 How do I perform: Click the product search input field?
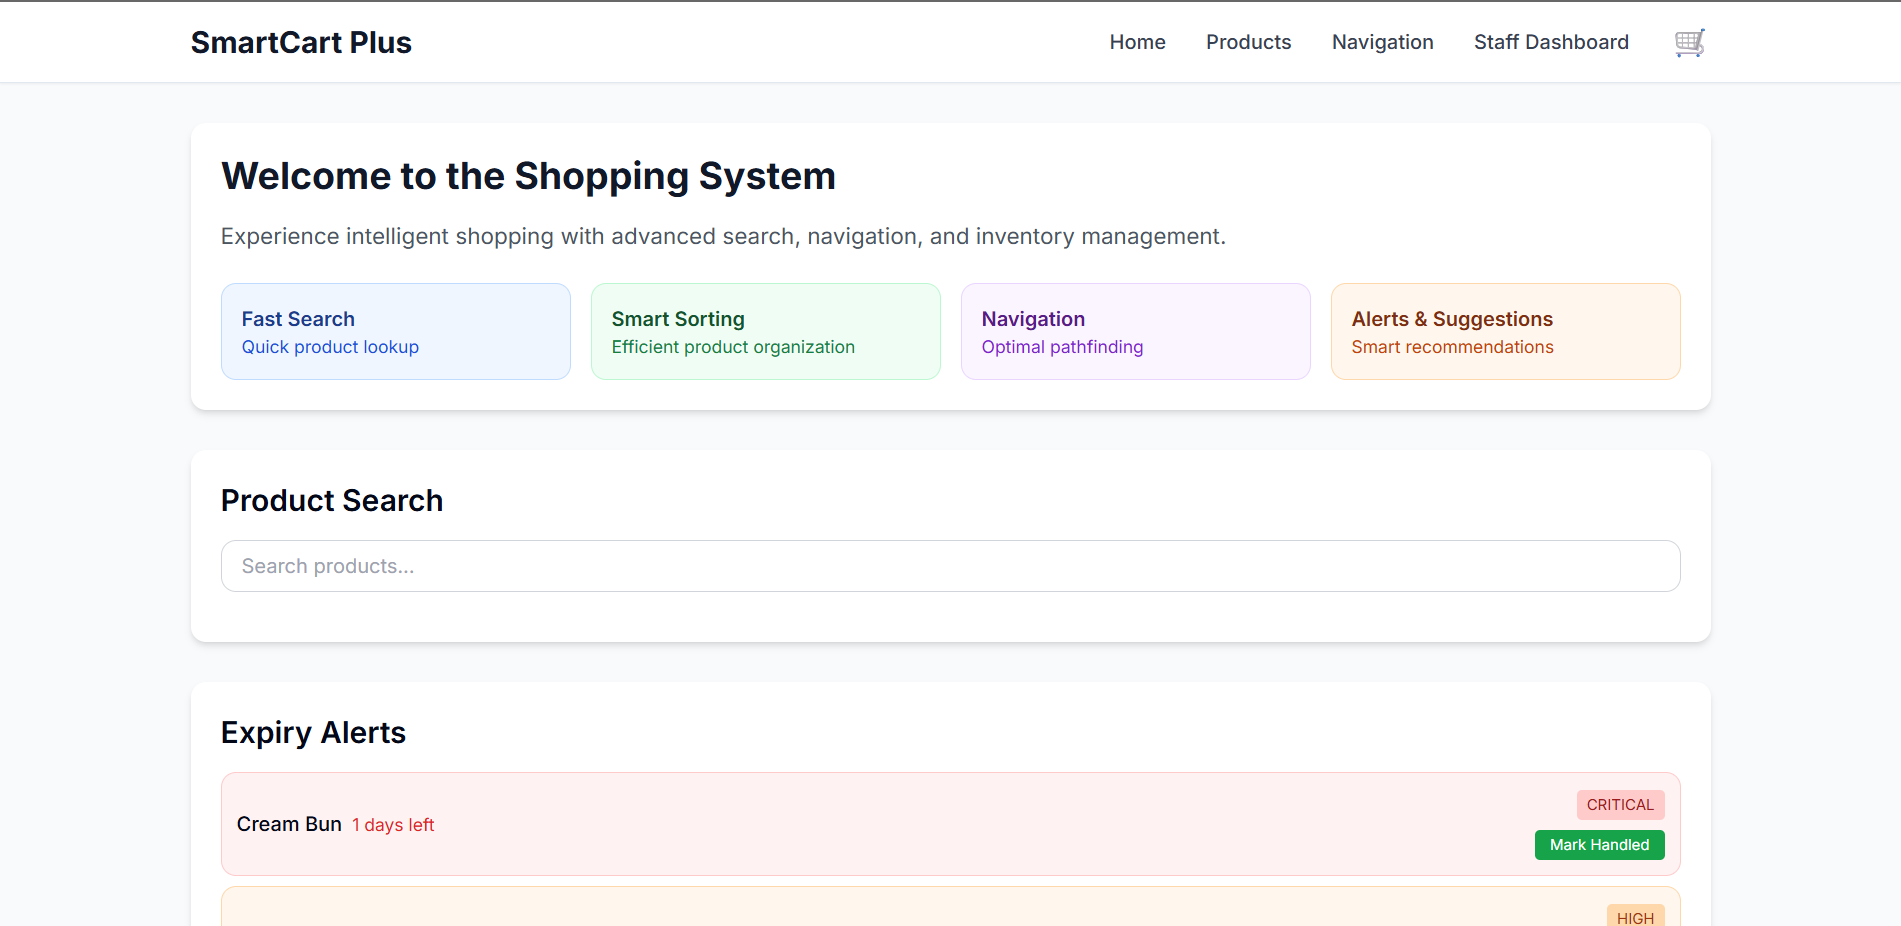pyautogui.click(x=950, y=566)
